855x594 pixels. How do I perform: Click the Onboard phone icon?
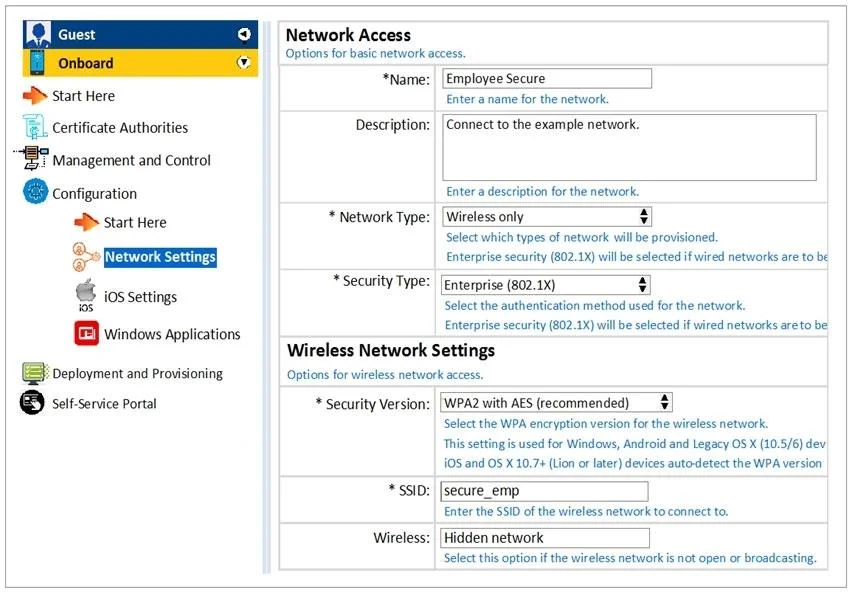click(x=37, y=63)
